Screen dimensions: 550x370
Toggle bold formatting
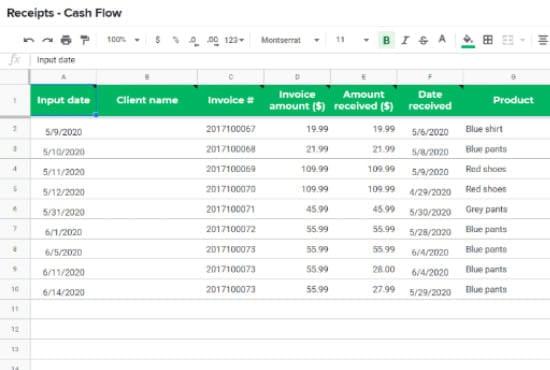click(386, 40)
